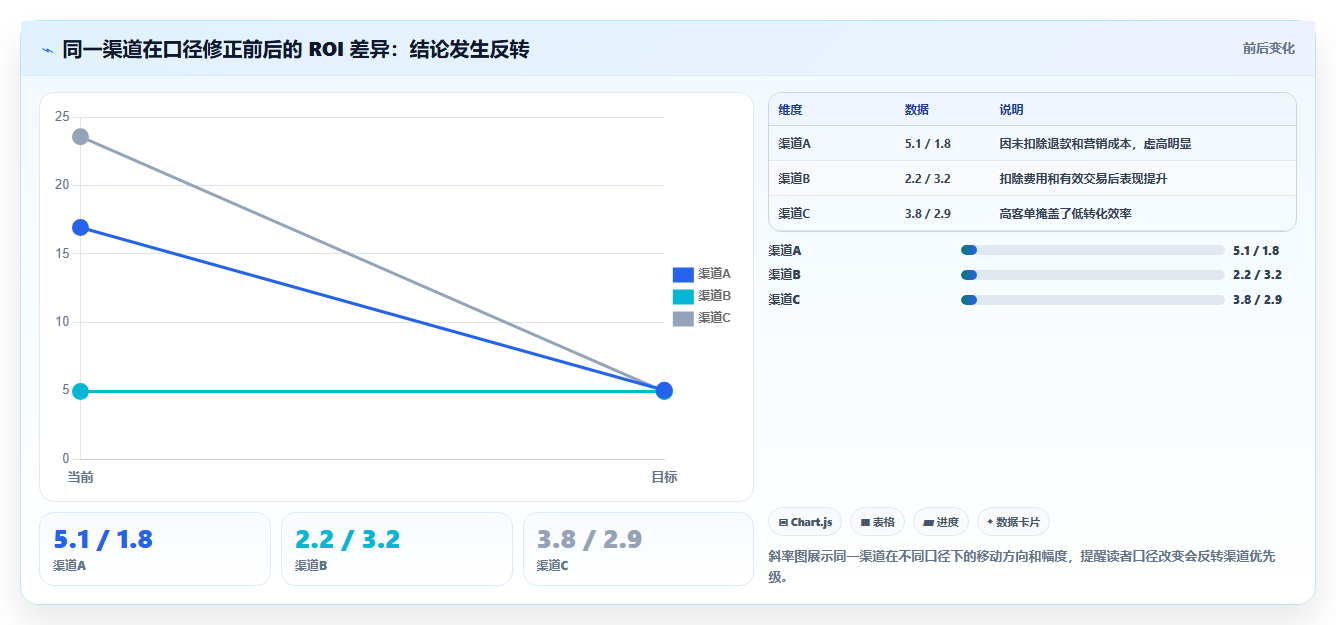Click progress value 2.2 / 3.2

point(1257,275)
